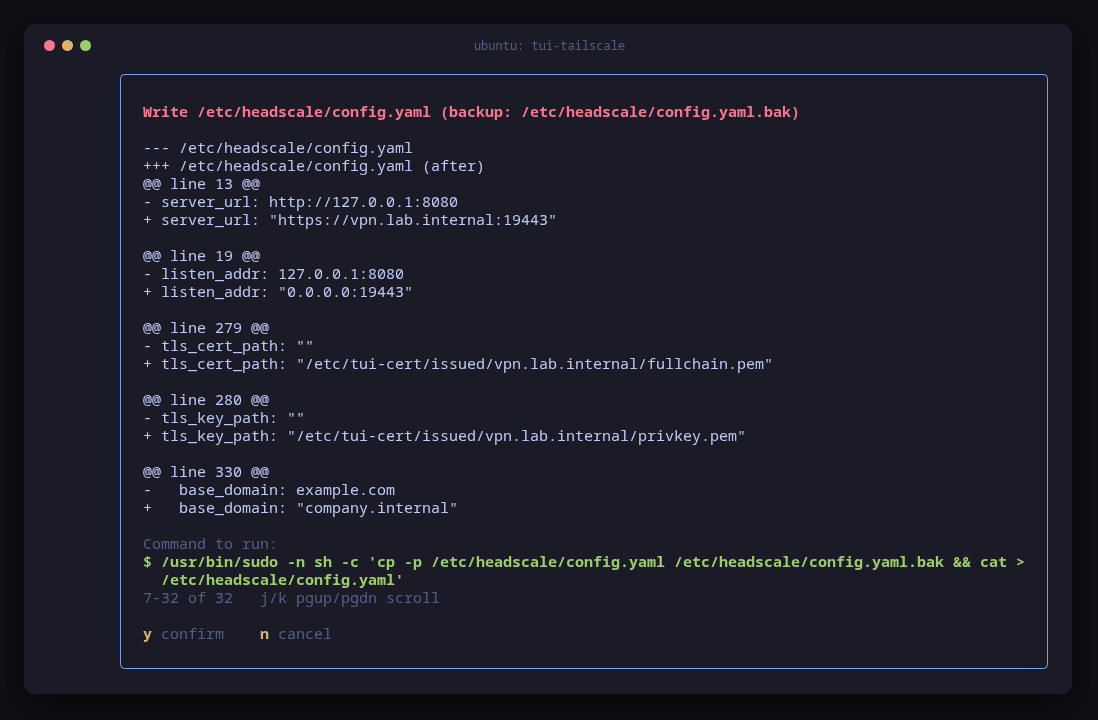
Task: Click the '@@ line 13 @@' hunk marker
Action: coord(202,184)
